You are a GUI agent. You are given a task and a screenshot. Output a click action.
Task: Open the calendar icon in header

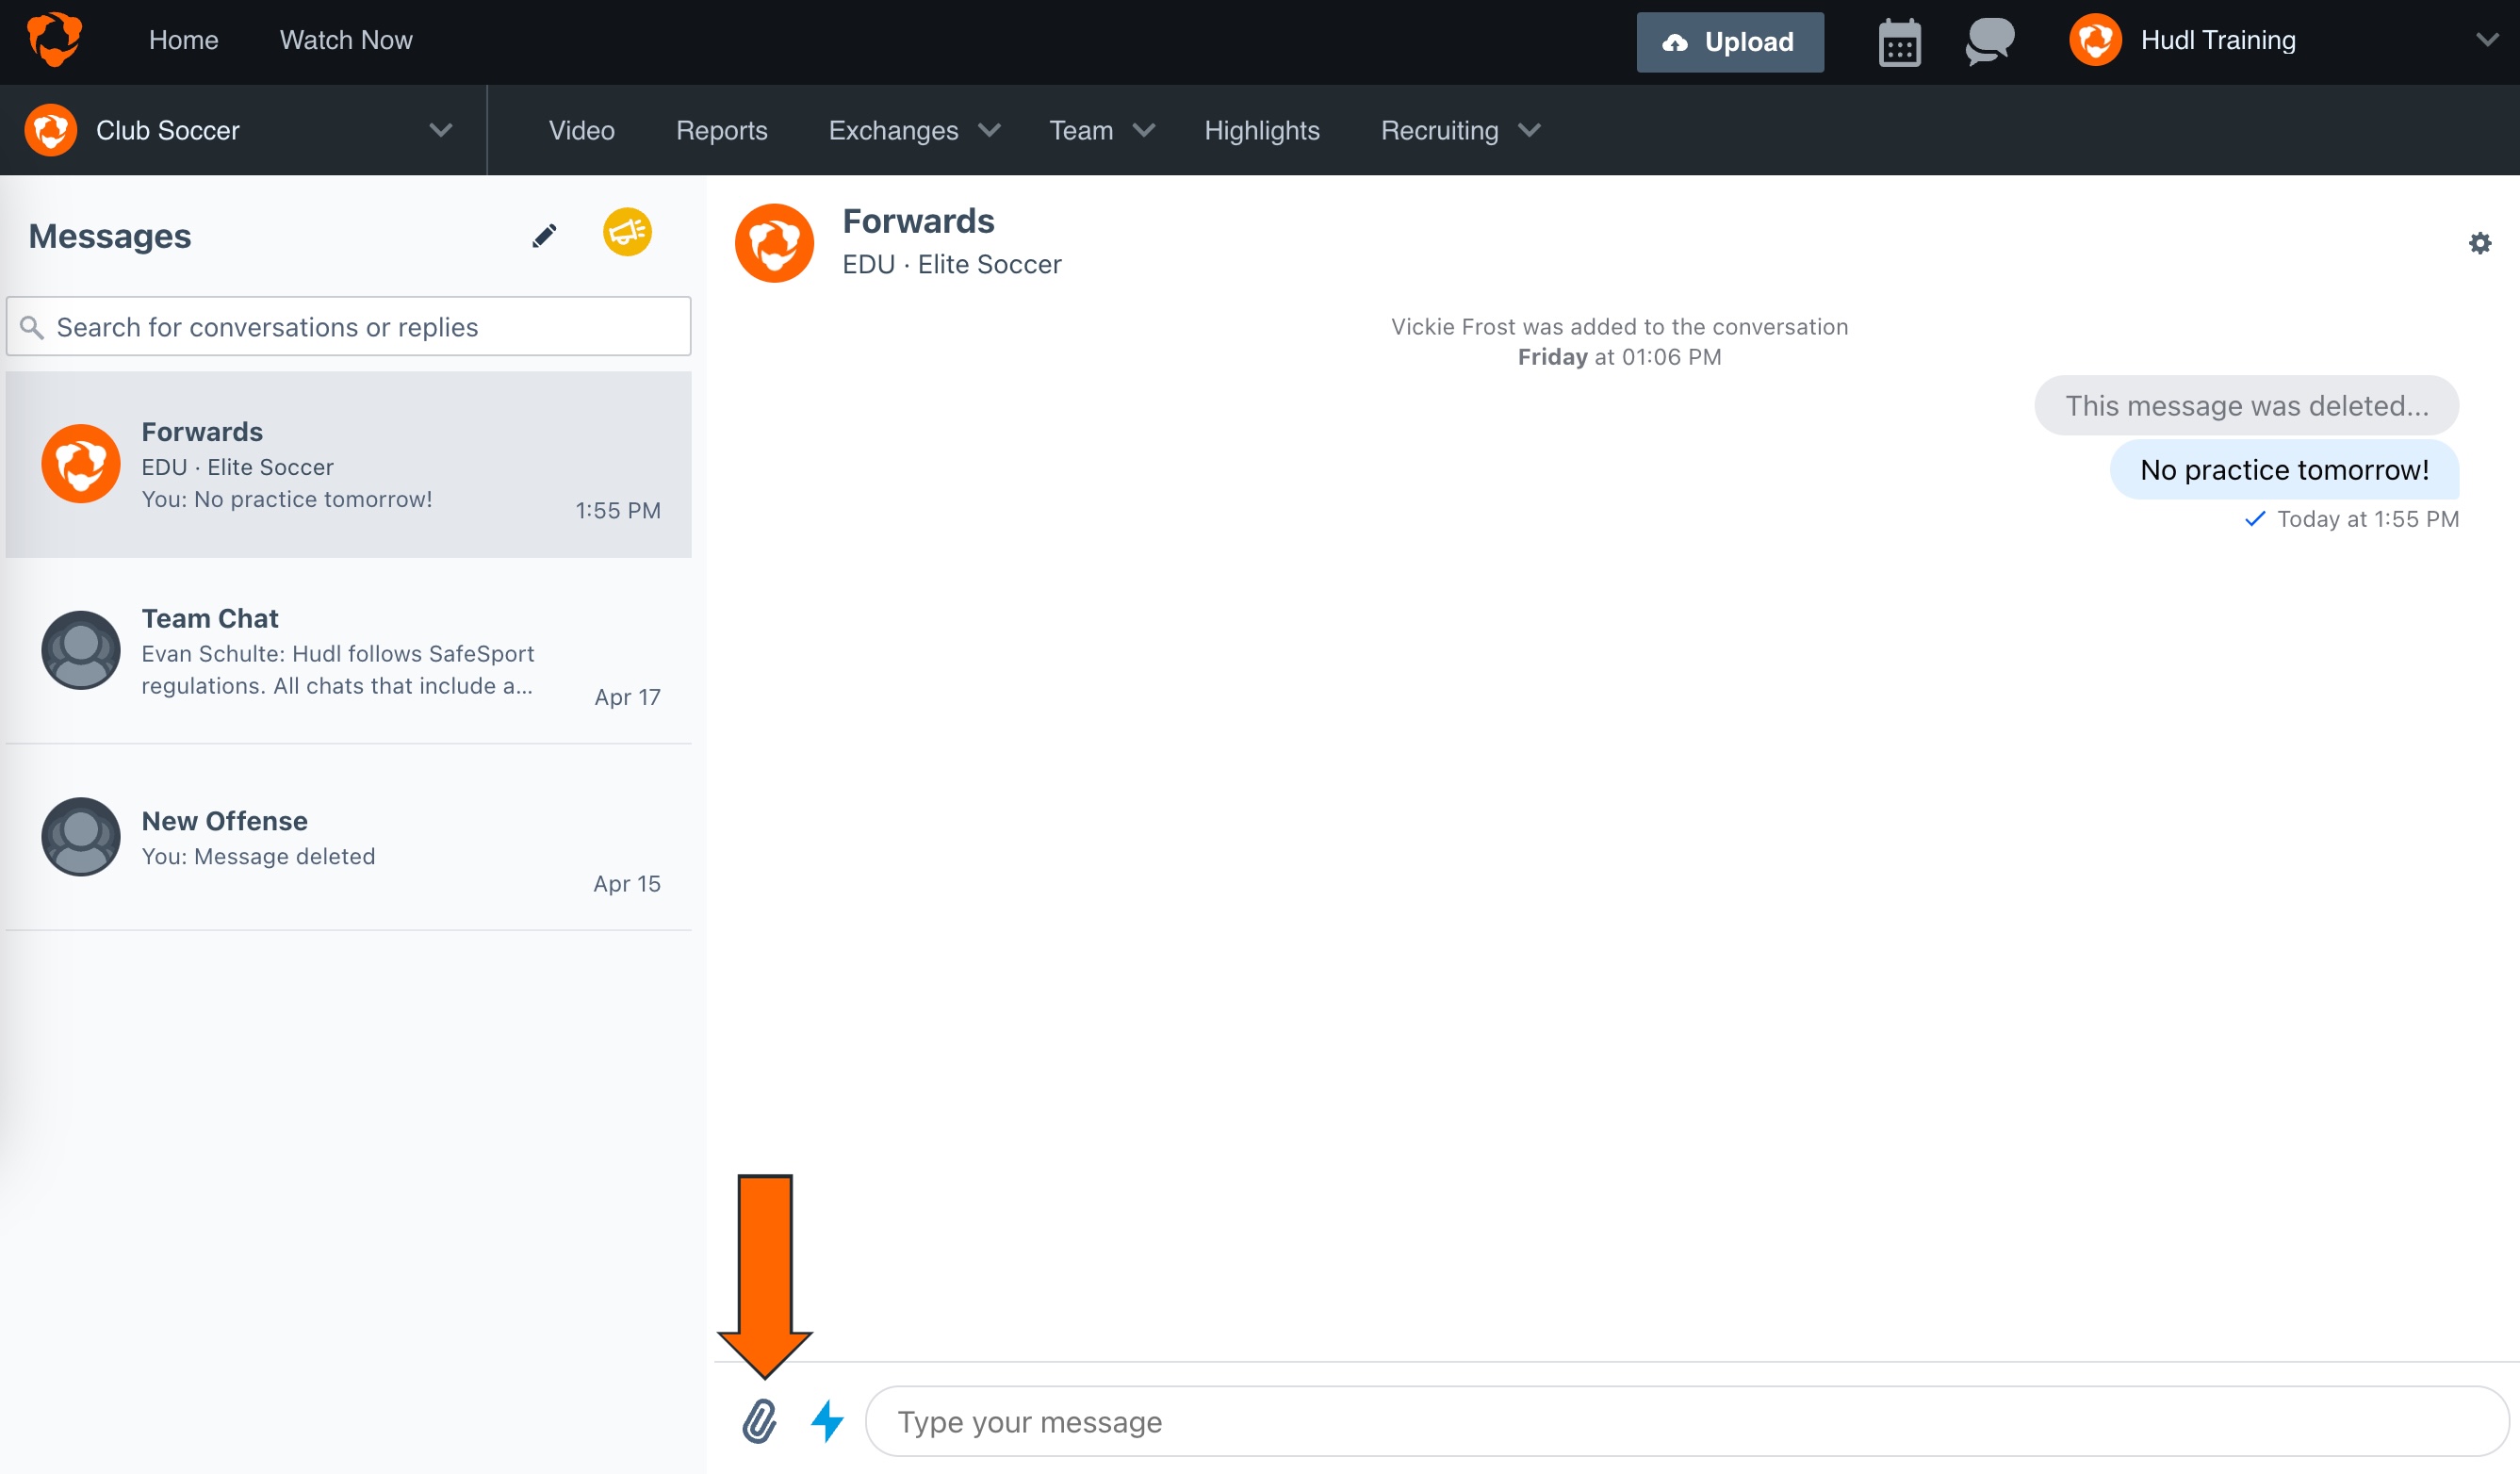[x=1899, y=42]
